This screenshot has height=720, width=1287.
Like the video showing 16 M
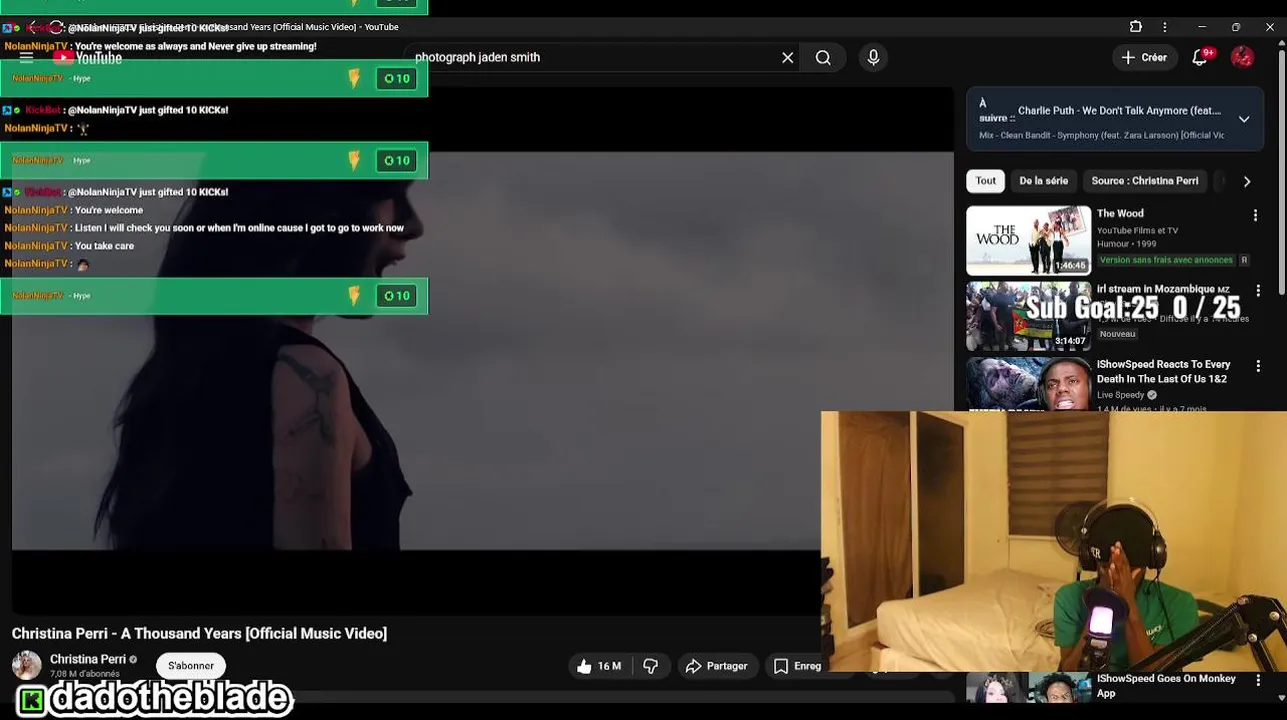tap(598, 666)
